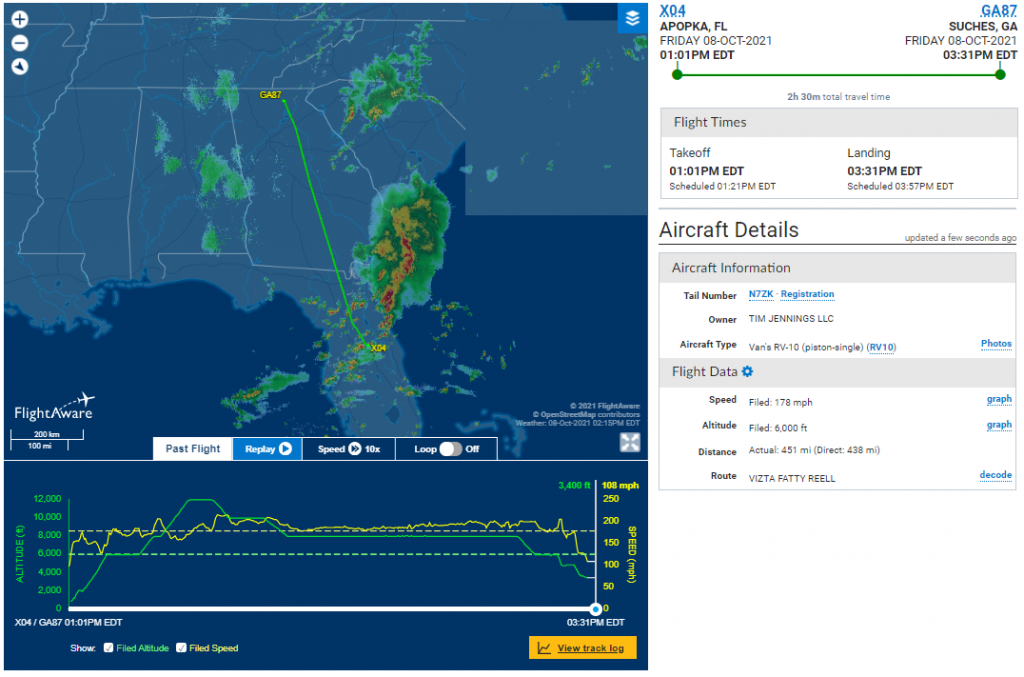The height and width of the screenshot is (677, 1024).
Task: Decode the route VIZTA FATTY REELL
Action: tap(995, 475)
